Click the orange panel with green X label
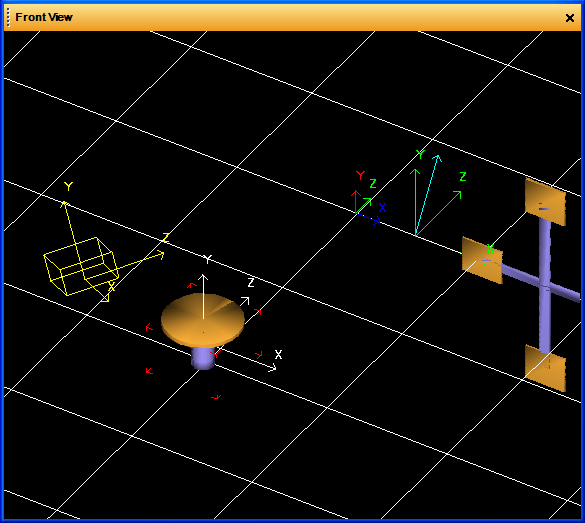585x523 pixels. tap(482, 260)
